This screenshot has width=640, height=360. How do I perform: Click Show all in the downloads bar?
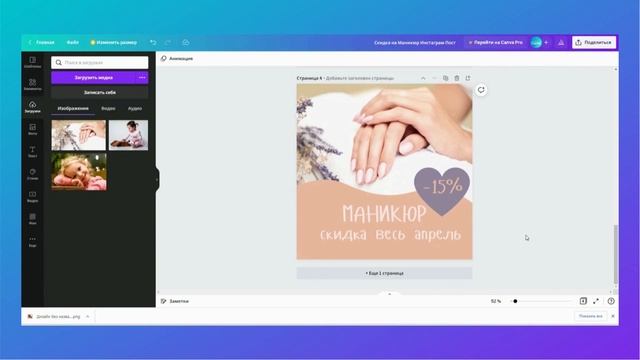tap(590, 316)
